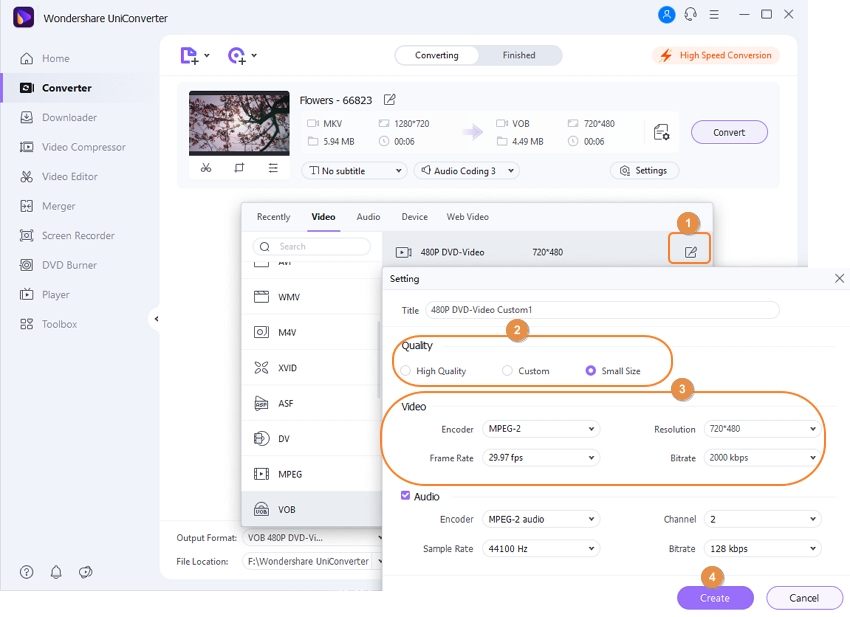Click the user account avatar icon
850x617 pixels.
(x=666, y=15)
